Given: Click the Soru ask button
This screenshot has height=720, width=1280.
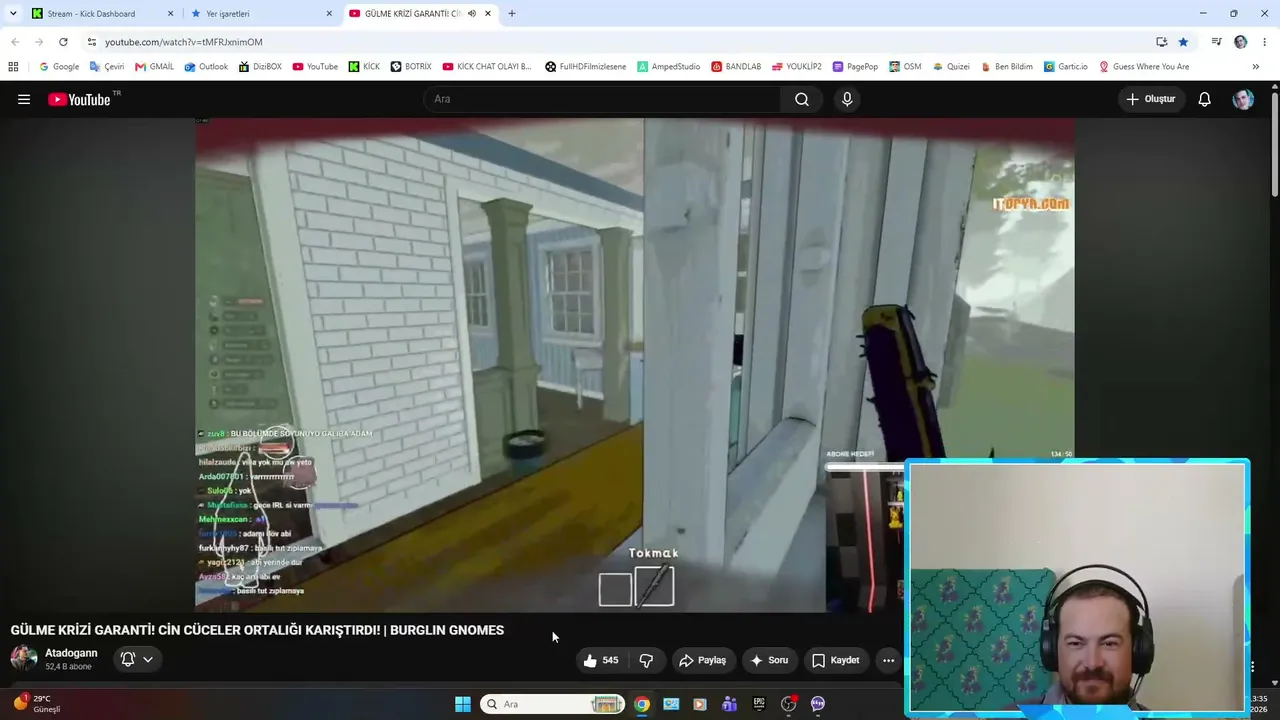Looking at the screenshot, I should coord(769,660).
